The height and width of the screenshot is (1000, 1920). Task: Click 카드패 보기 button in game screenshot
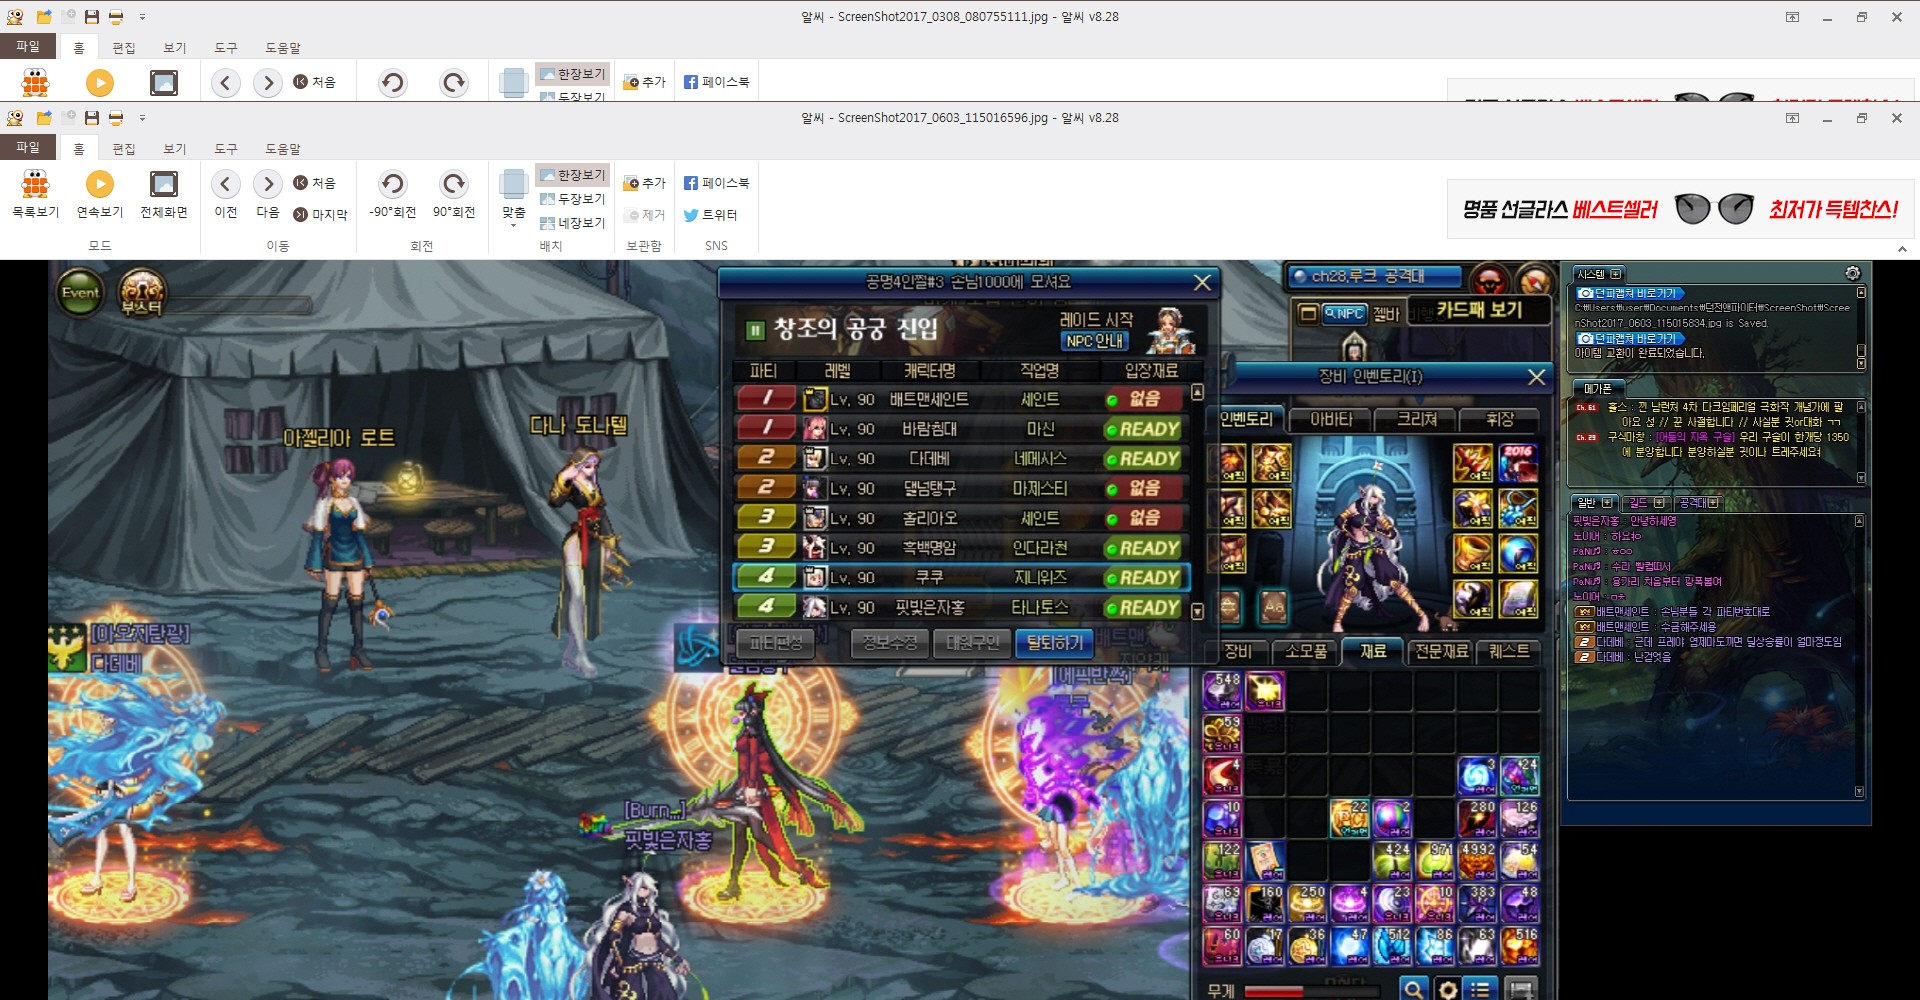(1479, 311)
